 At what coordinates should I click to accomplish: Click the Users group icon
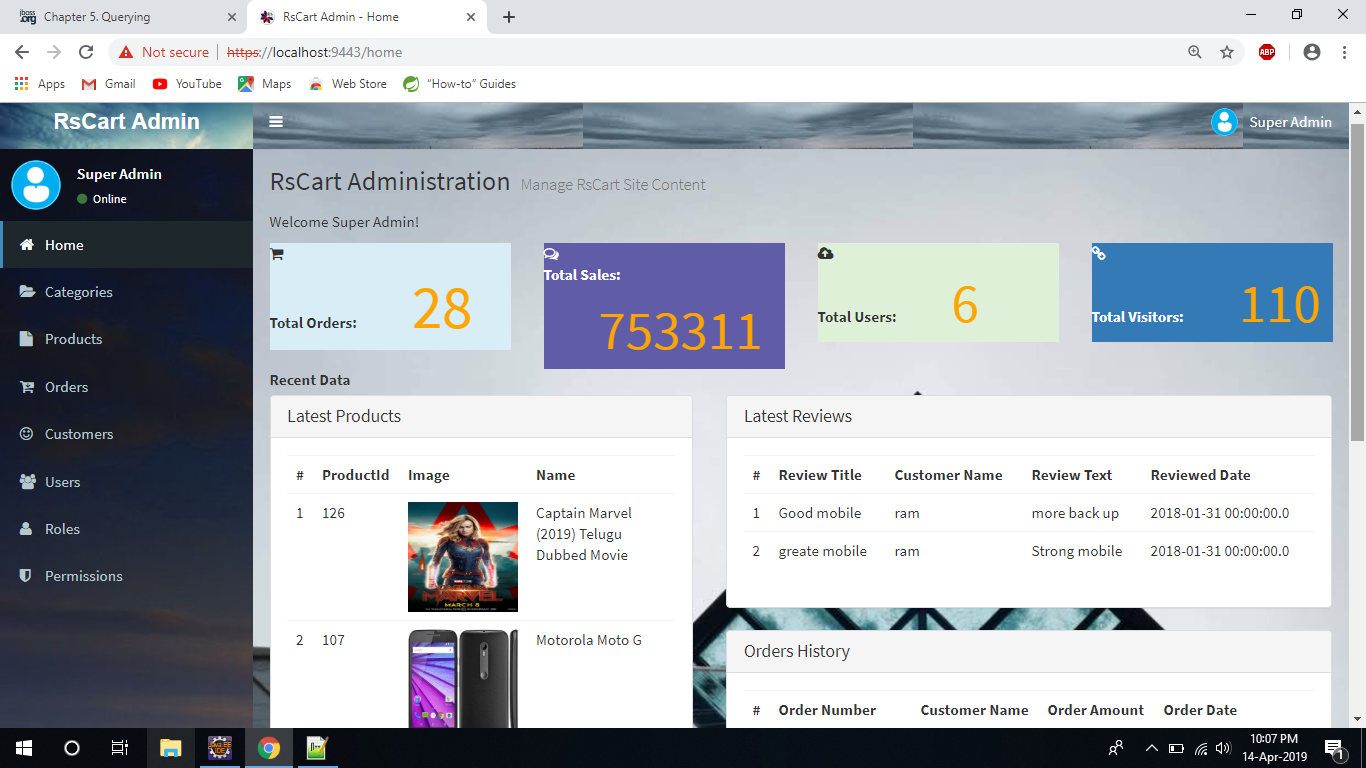pyautogui.click(x=27, y=482)
